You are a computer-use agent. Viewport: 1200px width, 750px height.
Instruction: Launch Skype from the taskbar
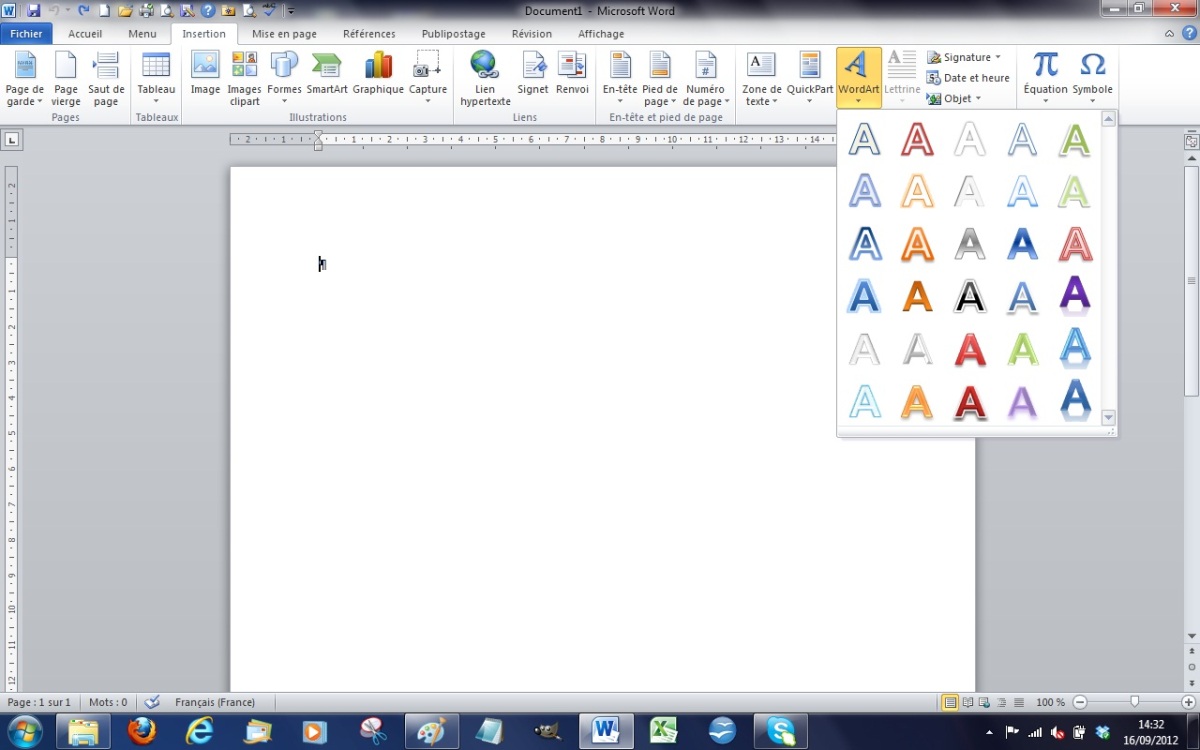781,731
